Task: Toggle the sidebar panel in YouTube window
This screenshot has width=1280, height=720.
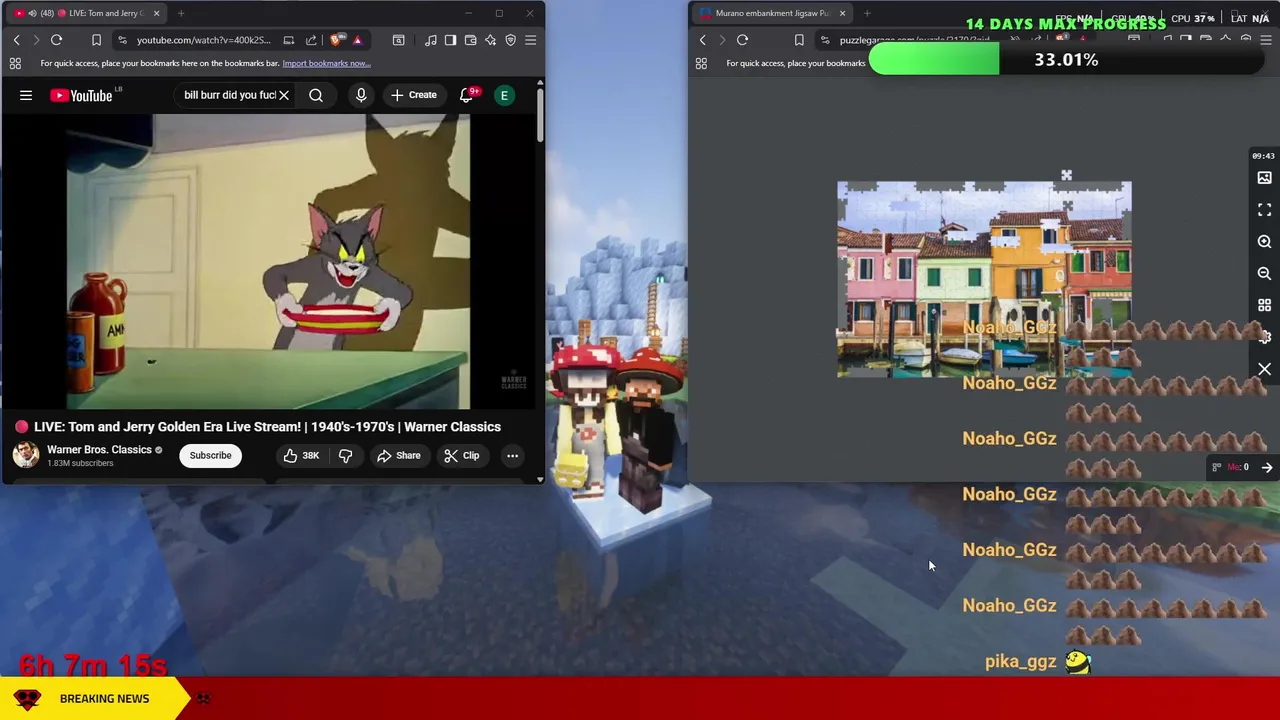Action: (450, 40)
